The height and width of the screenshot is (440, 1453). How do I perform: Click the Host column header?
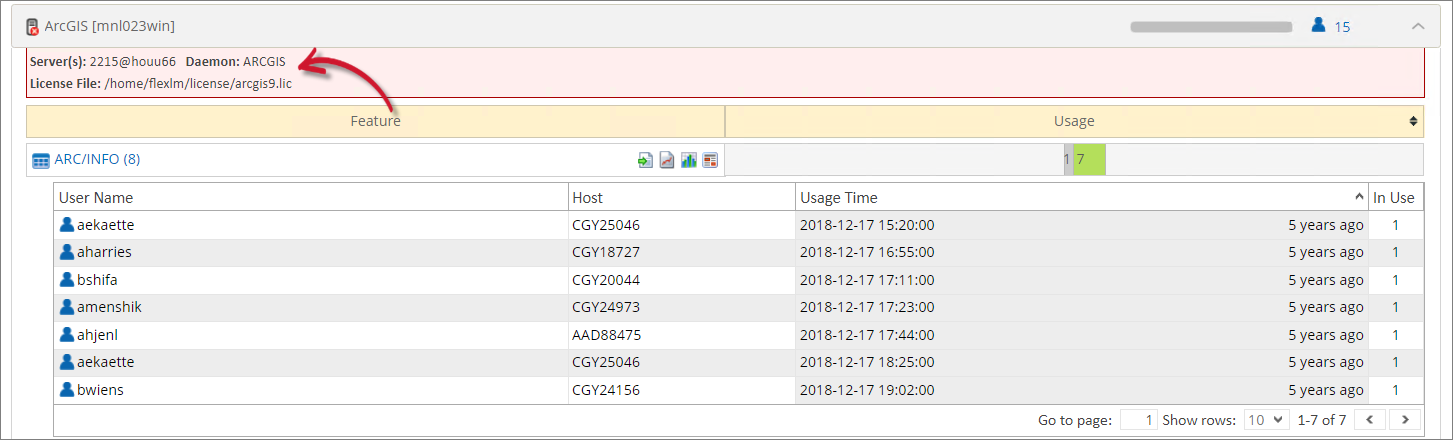[682, 197]
